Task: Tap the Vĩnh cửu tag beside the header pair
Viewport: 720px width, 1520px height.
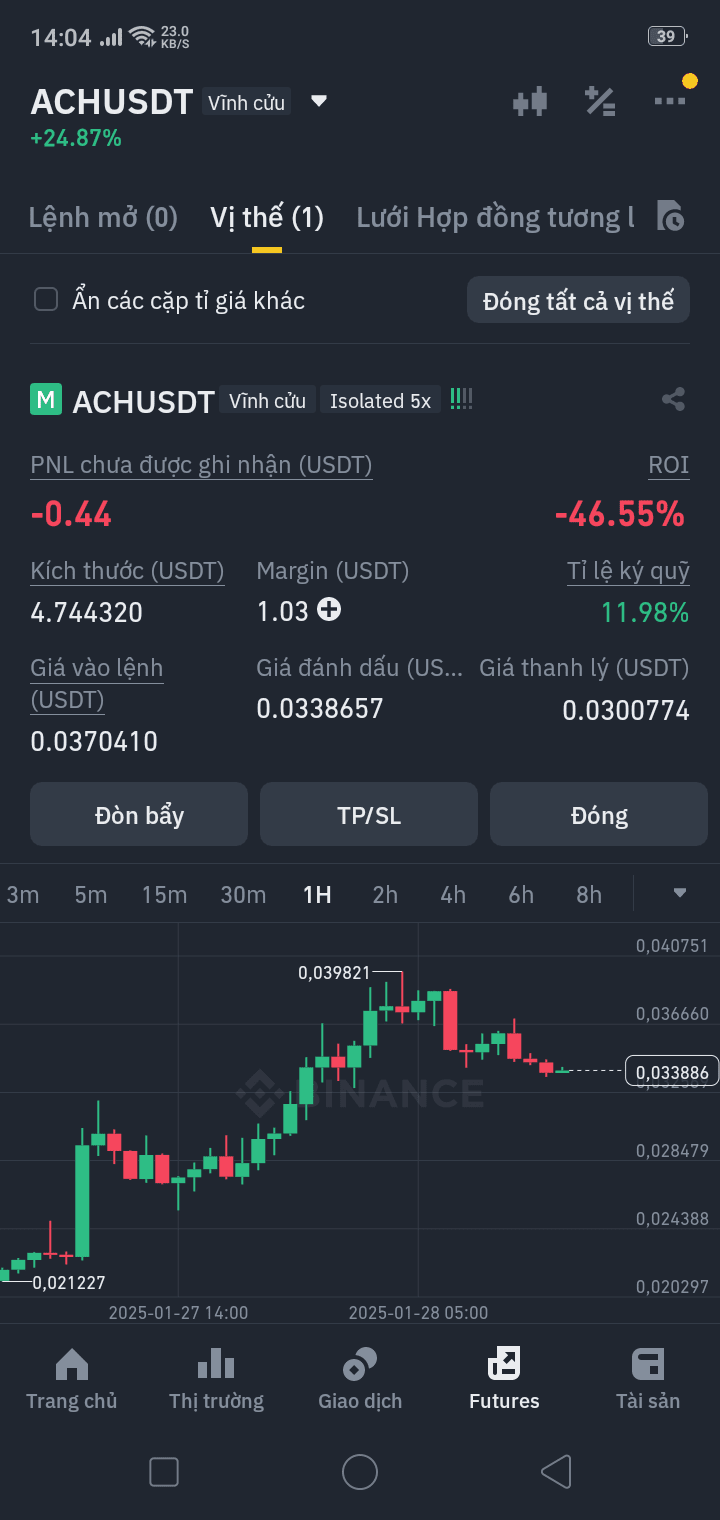Action: pos(246,102)
